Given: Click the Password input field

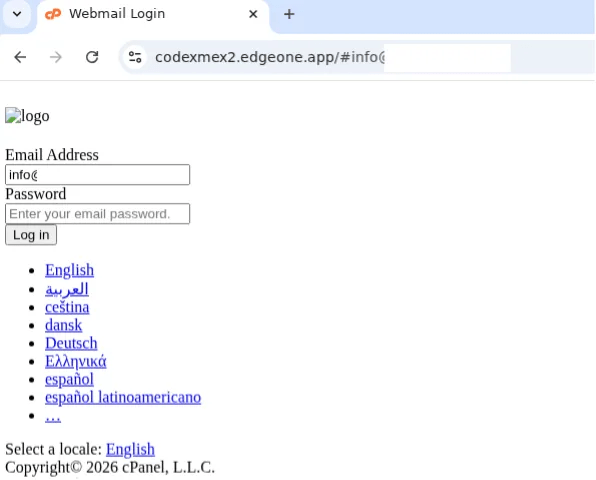Looking at the screenshot, I should pyautogui.click(x=97, y=214).
